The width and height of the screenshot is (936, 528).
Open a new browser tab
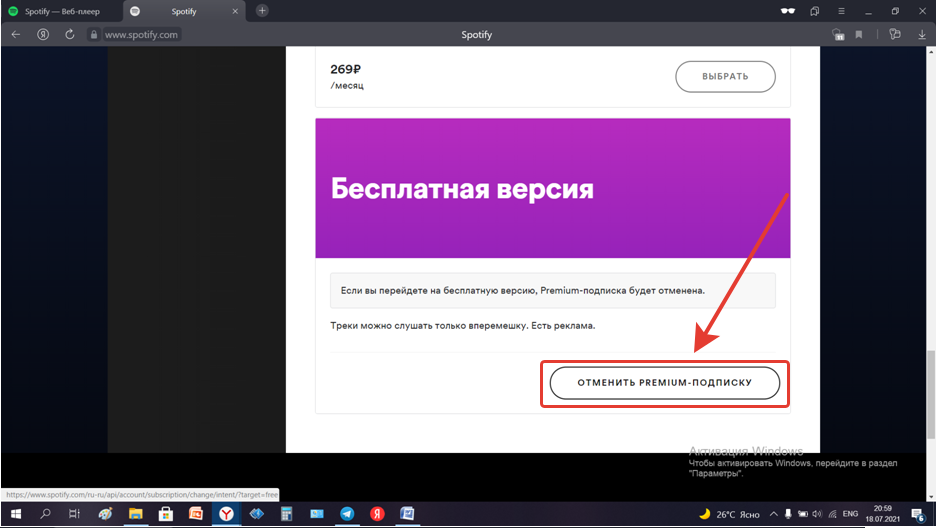tap(262, 11)
